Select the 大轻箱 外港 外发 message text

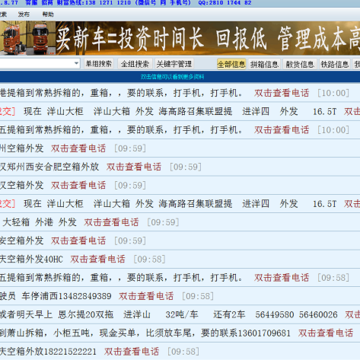(x=39, y=222)
